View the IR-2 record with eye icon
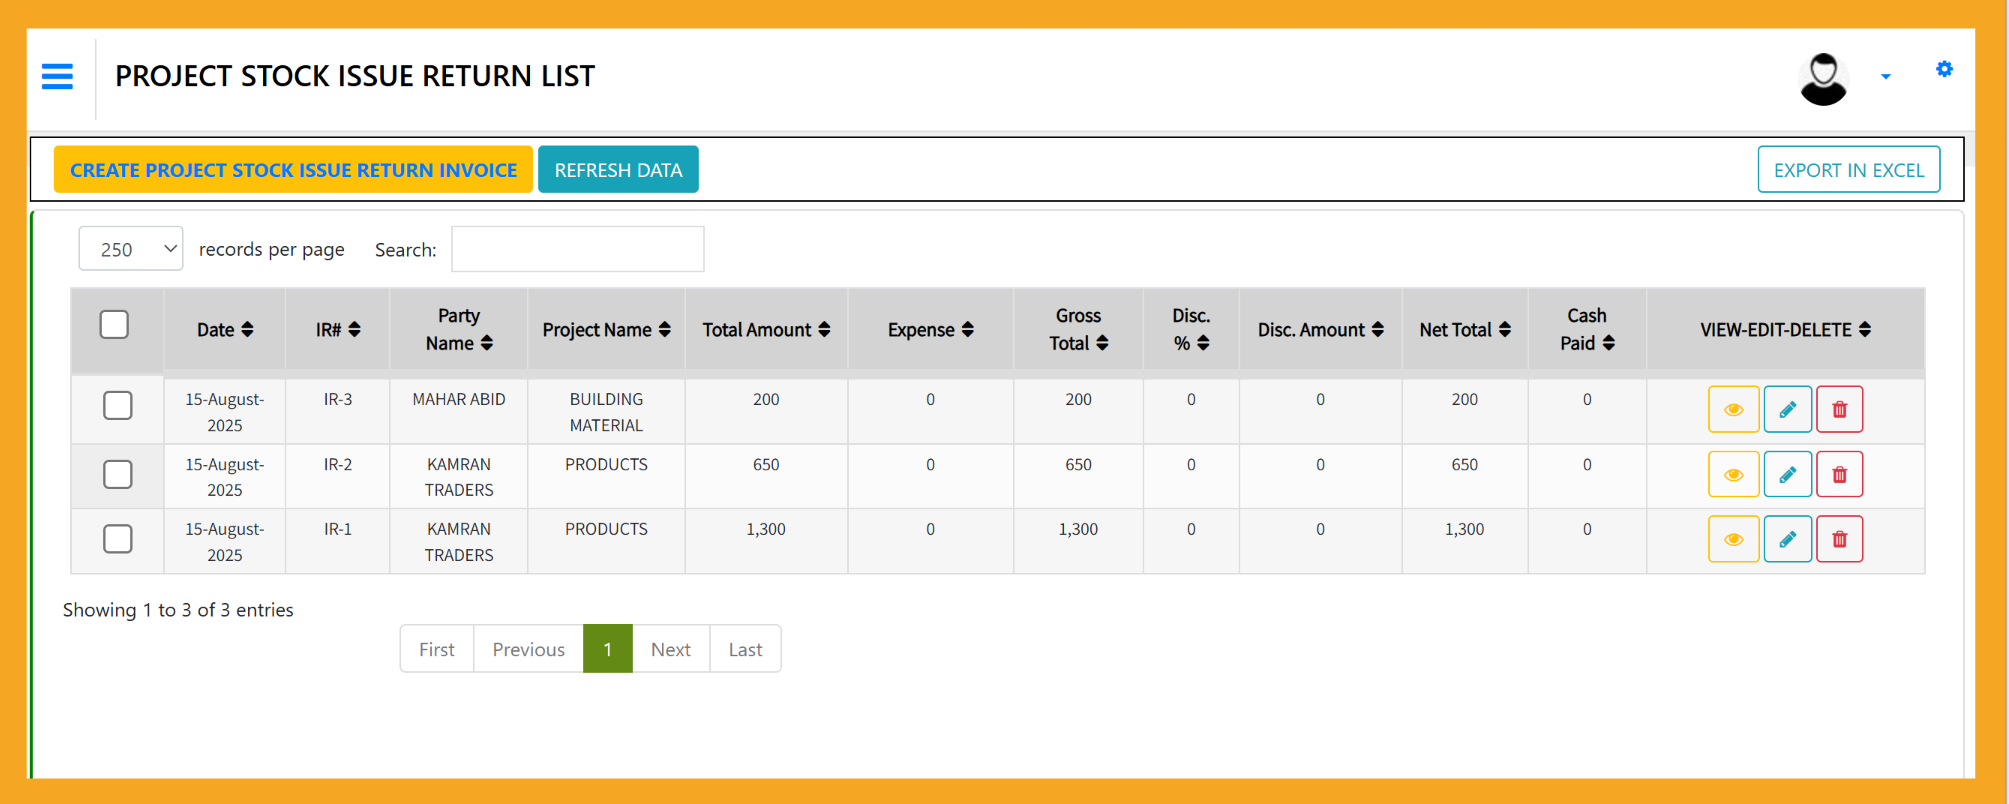Screen dimensions: 2009x804 (1733, 475)
